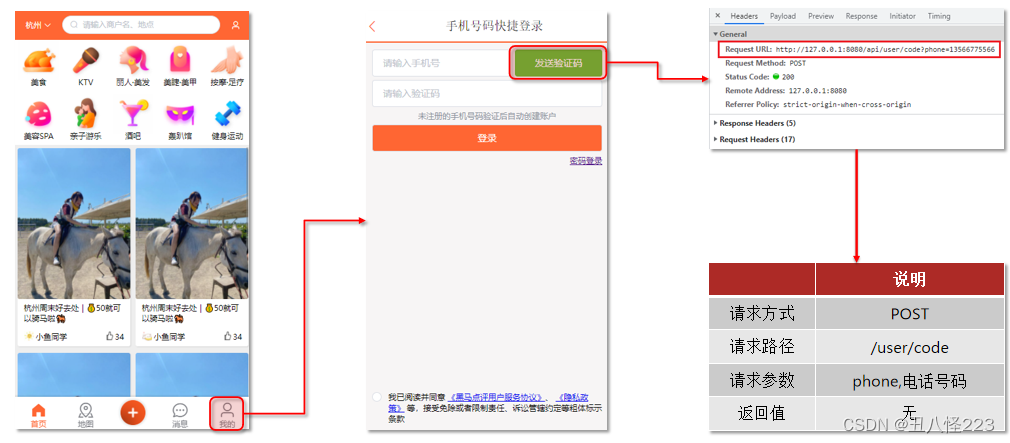
Task: Go to 首页 home tab icon
Action: [39, 410]
